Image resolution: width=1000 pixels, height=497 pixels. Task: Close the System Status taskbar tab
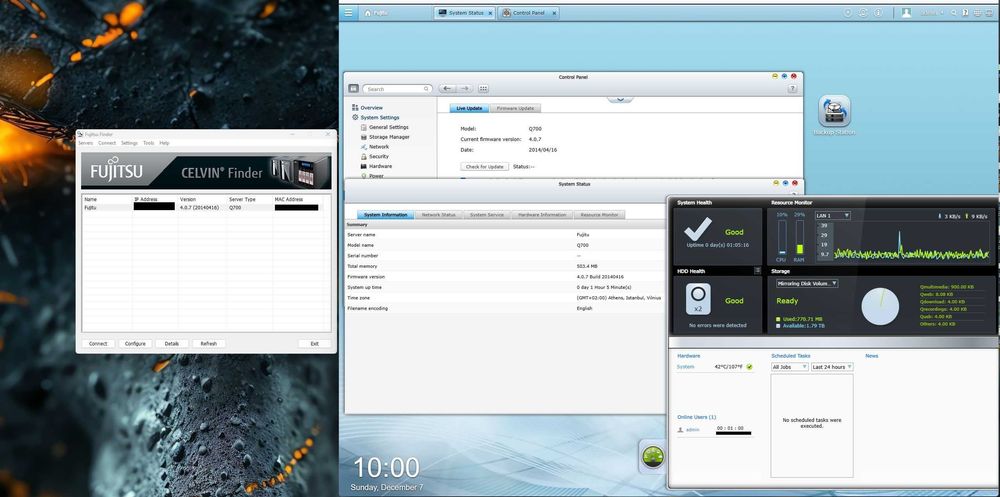tap(490, 13)
